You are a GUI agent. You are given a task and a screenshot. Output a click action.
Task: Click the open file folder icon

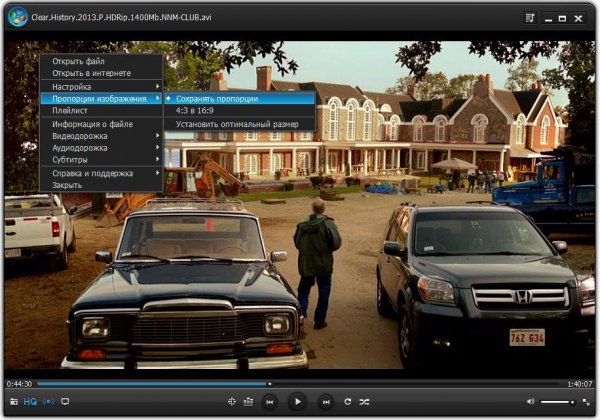14,402
